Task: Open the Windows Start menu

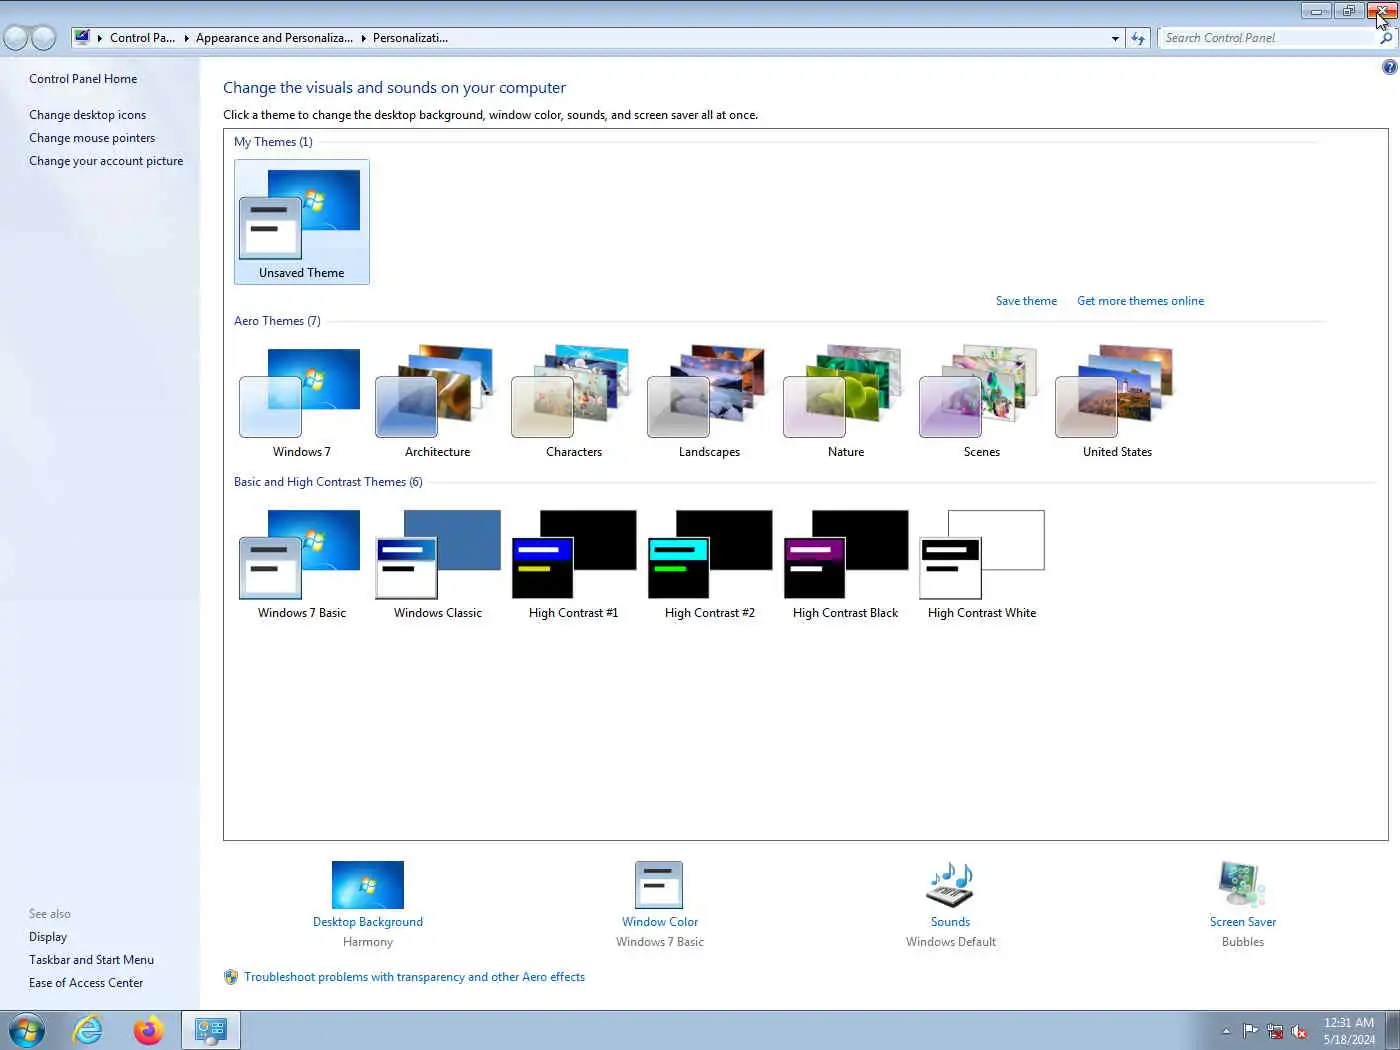Action: pos(27,1030)
